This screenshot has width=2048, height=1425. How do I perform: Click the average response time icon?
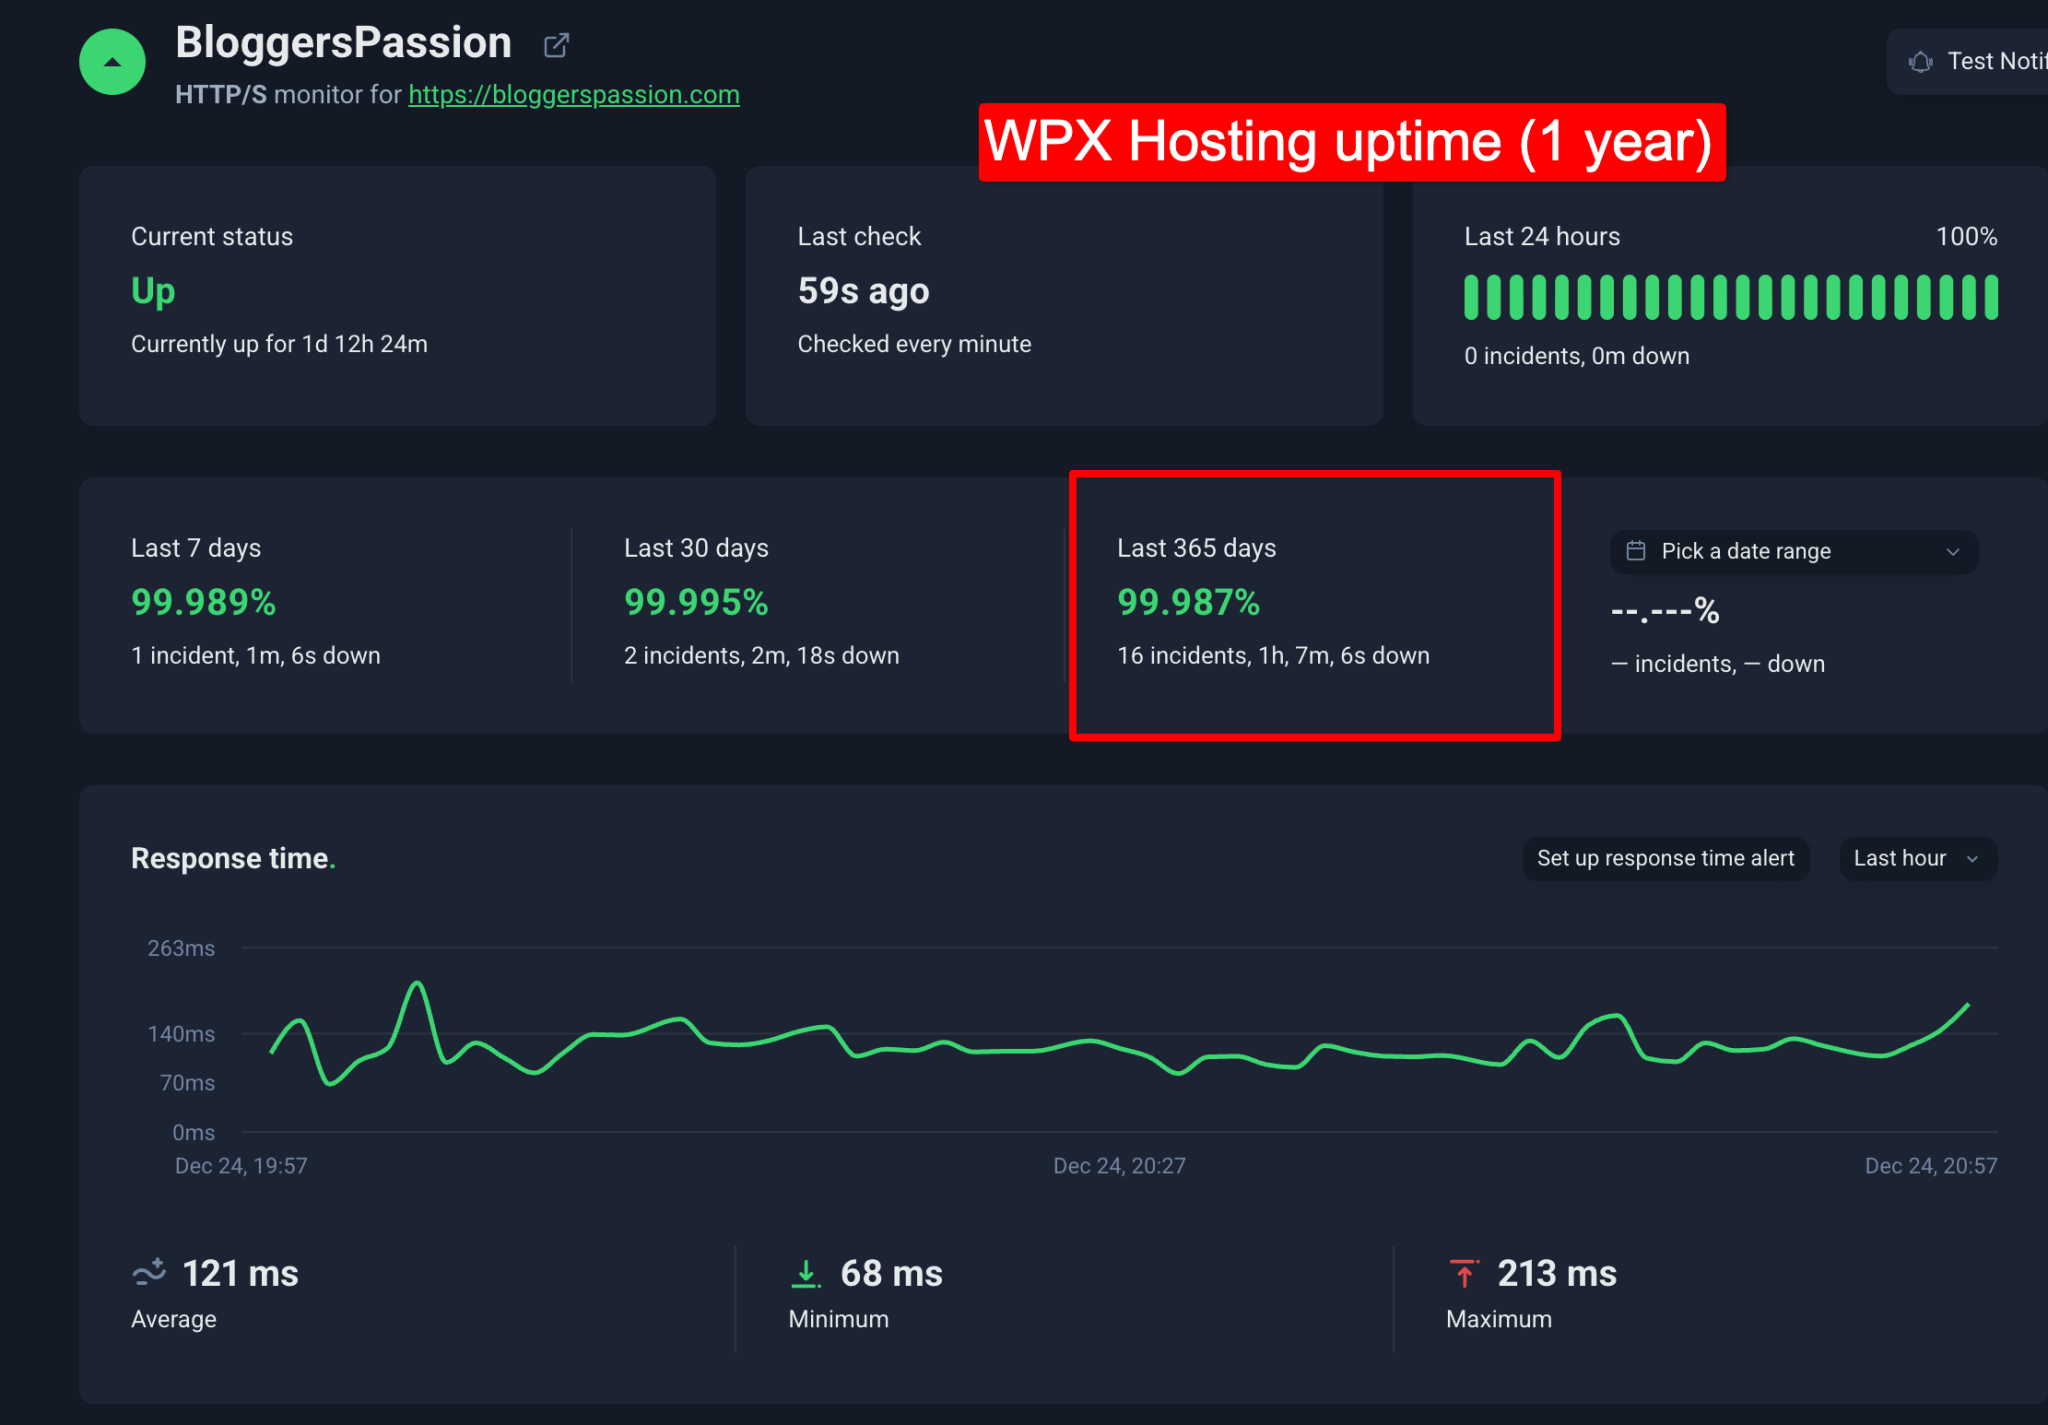coord(149,1272)
